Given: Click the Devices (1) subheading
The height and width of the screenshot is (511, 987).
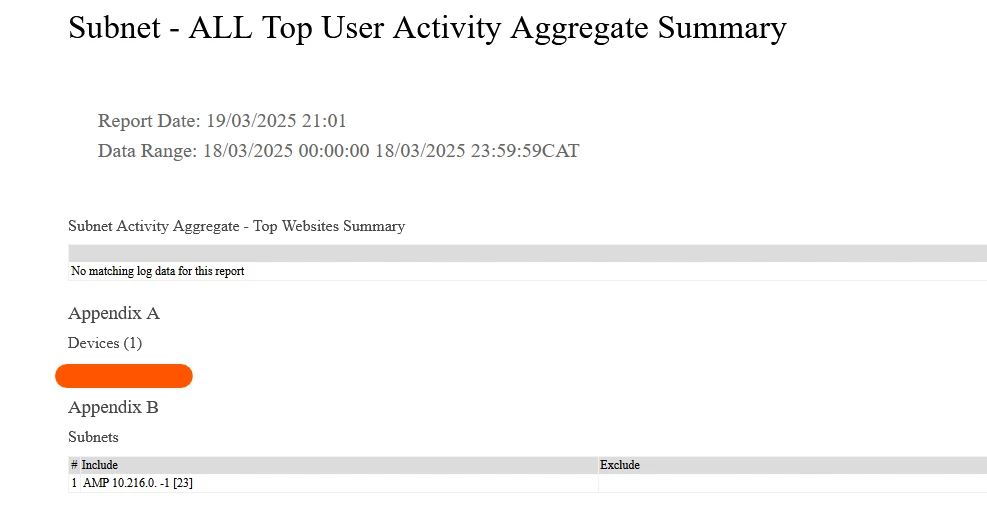Looking at the screenshot, I should (x=105, y=344).
